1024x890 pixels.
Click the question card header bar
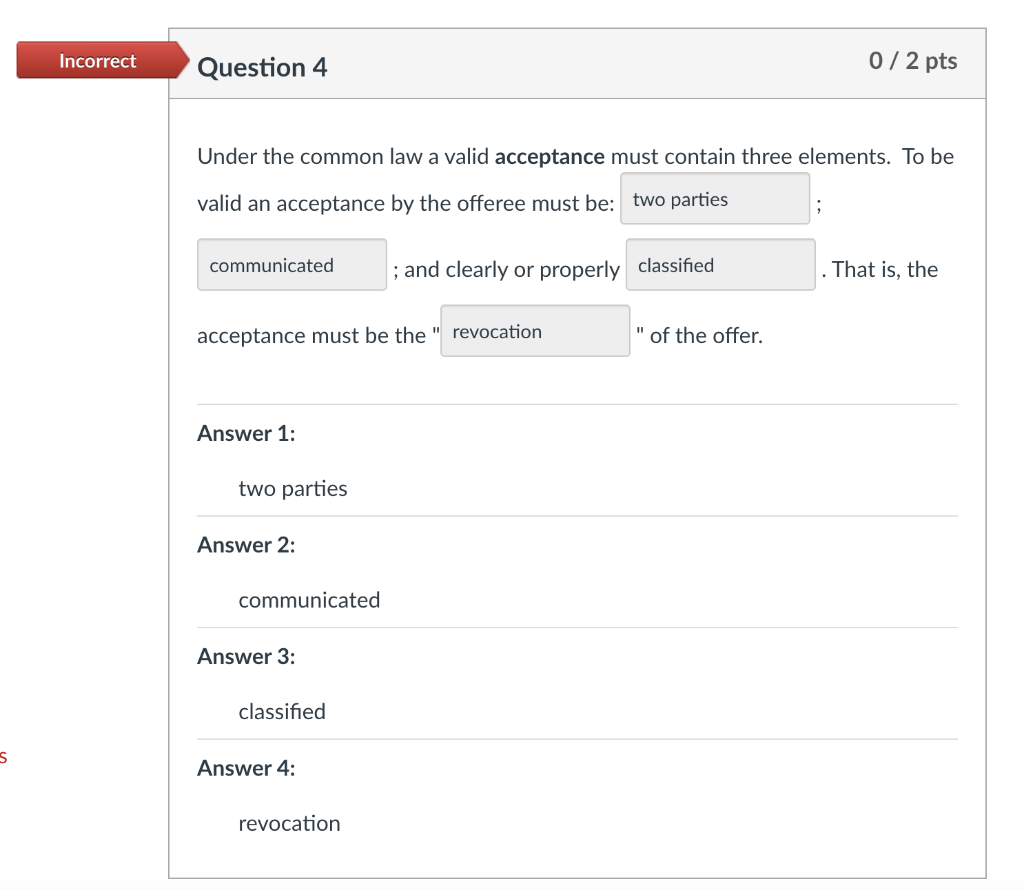(x=600, y=62)
